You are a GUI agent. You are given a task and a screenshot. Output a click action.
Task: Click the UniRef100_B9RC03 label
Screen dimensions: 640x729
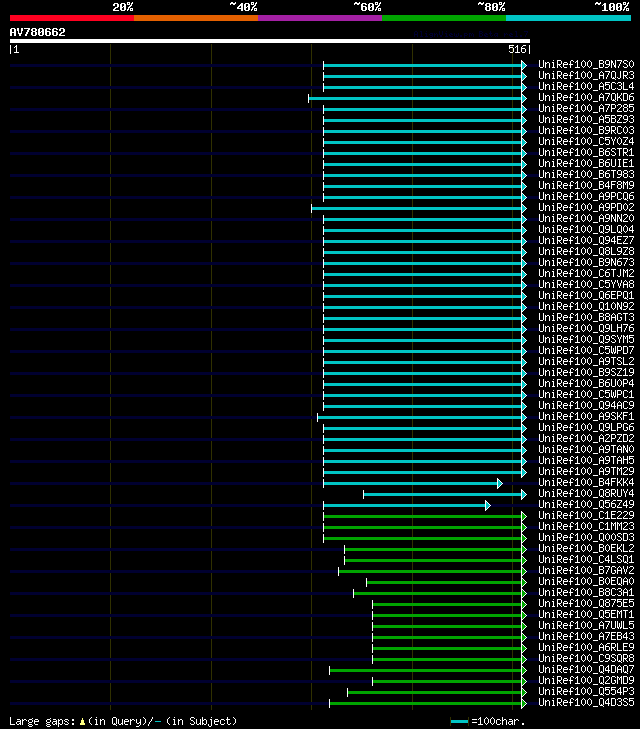click(x=586, y=130)
